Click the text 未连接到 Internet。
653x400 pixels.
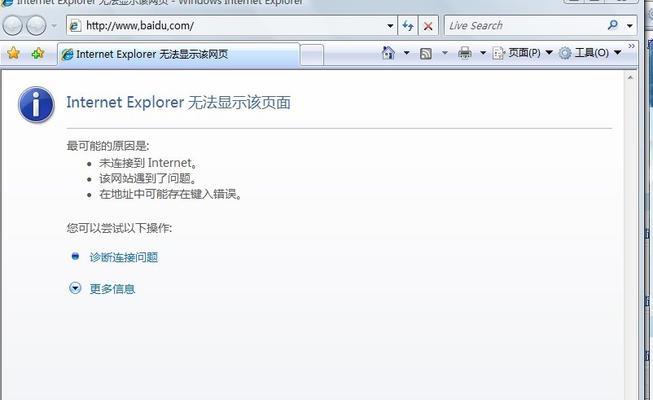(148, 163)
